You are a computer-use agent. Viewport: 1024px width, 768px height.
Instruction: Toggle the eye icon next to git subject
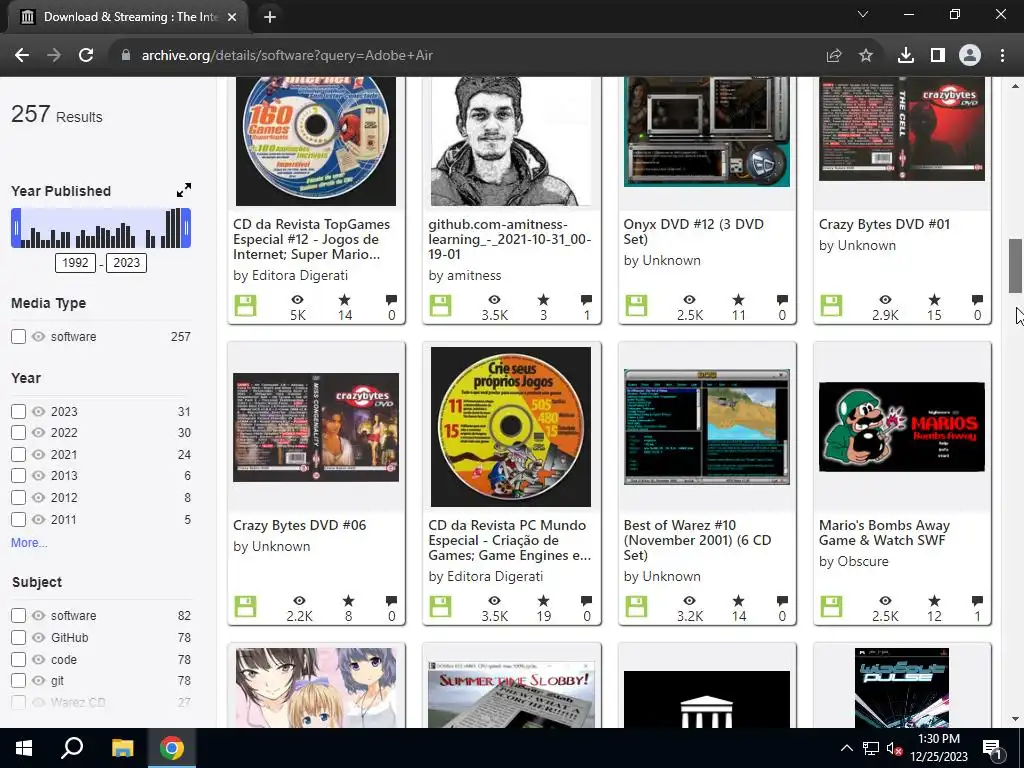coord(39,680)
